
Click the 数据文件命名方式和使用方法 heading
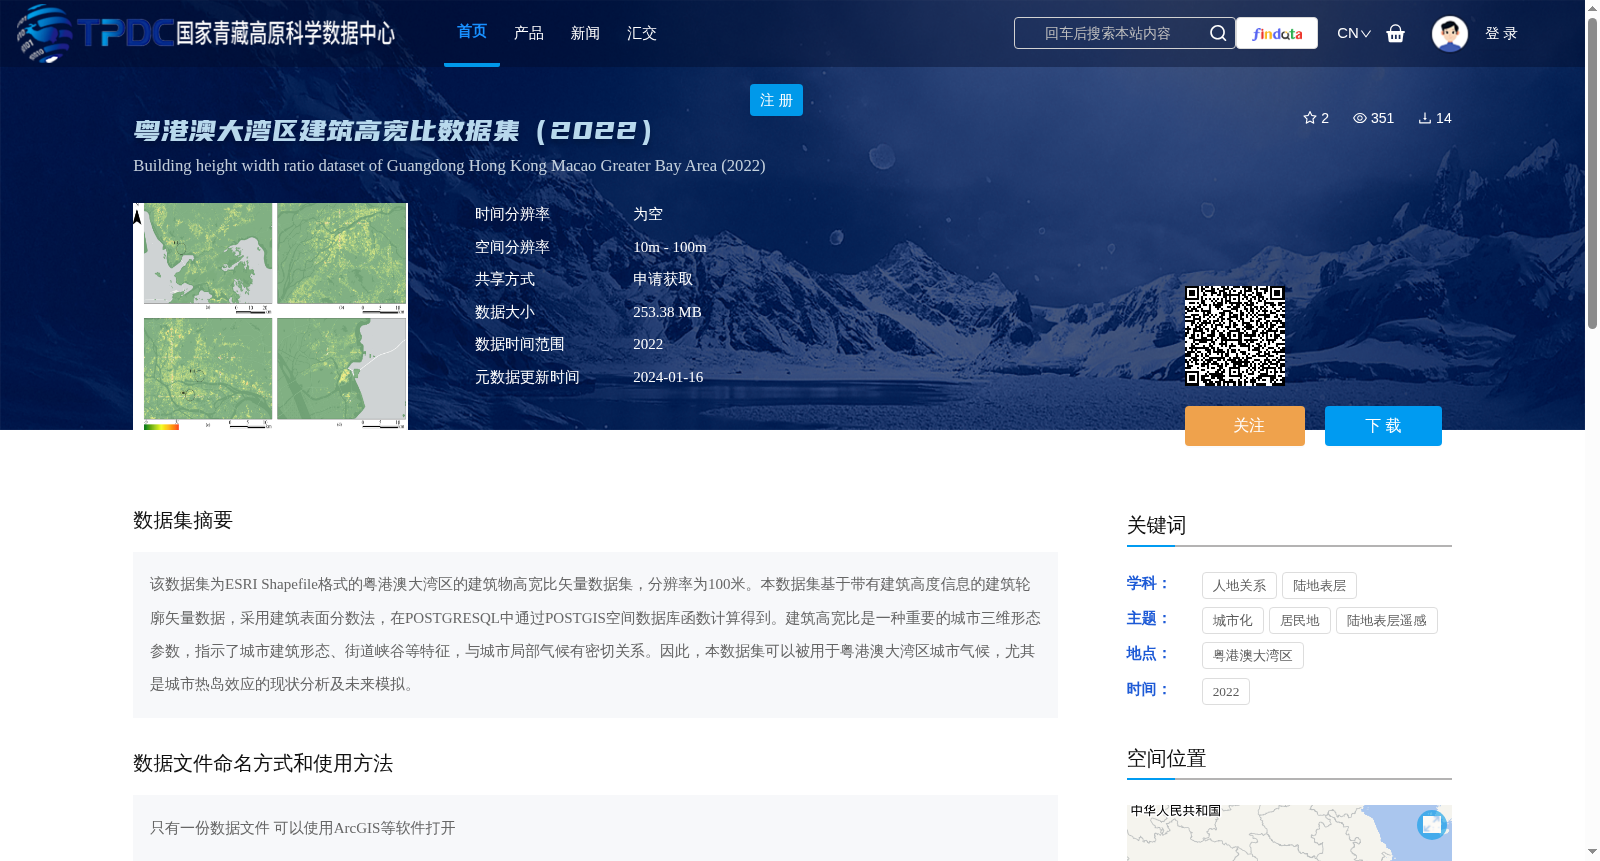(263, 763)
